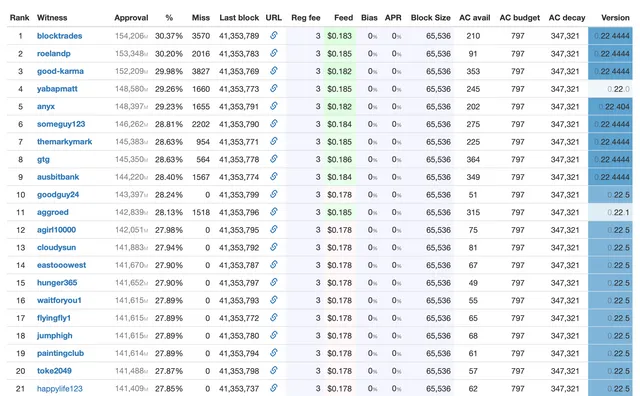Open flyingfly1 witness link

54,318
